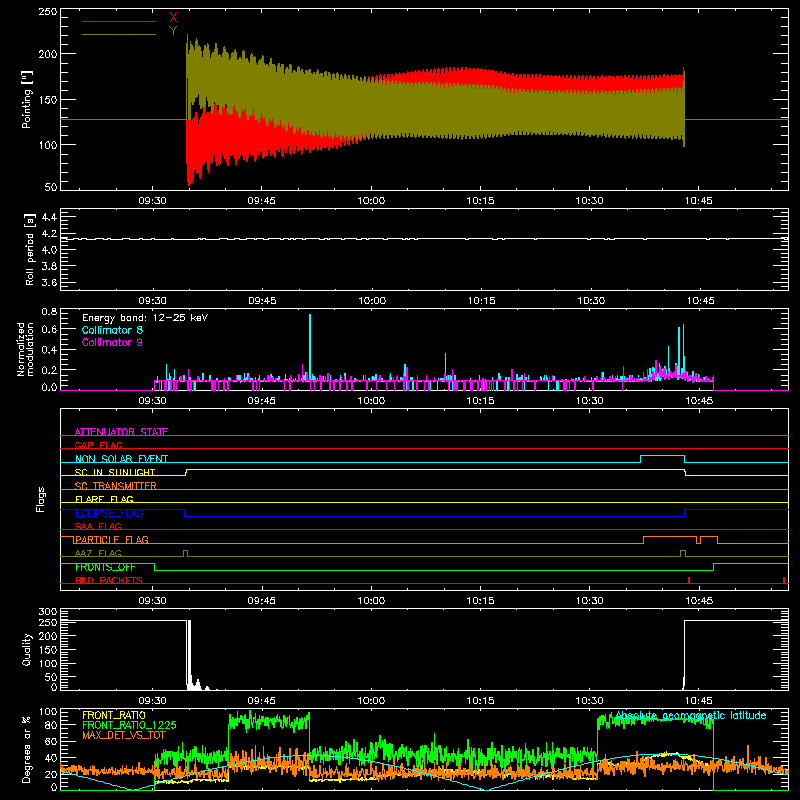This screenshot has width=800, height=800.
Task: Click the 10:45 tick label below Pointing plot
Action: [698, 201]
